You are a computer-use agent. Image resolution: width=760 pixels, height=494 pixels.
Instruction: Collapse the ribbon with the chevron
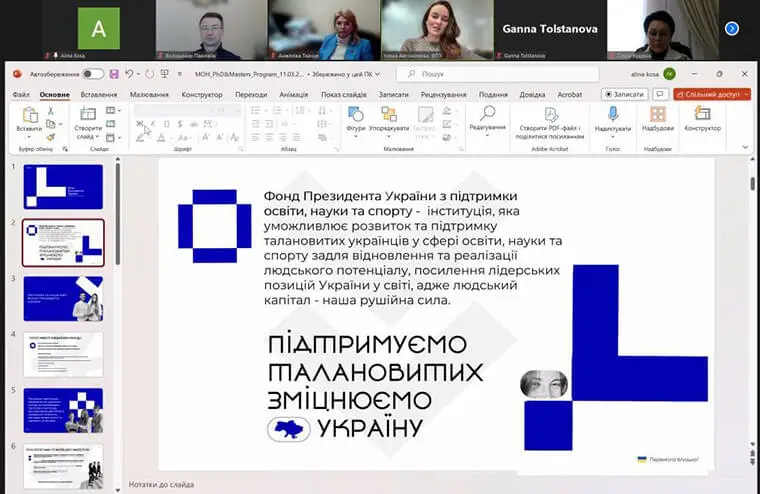[745, 147]
